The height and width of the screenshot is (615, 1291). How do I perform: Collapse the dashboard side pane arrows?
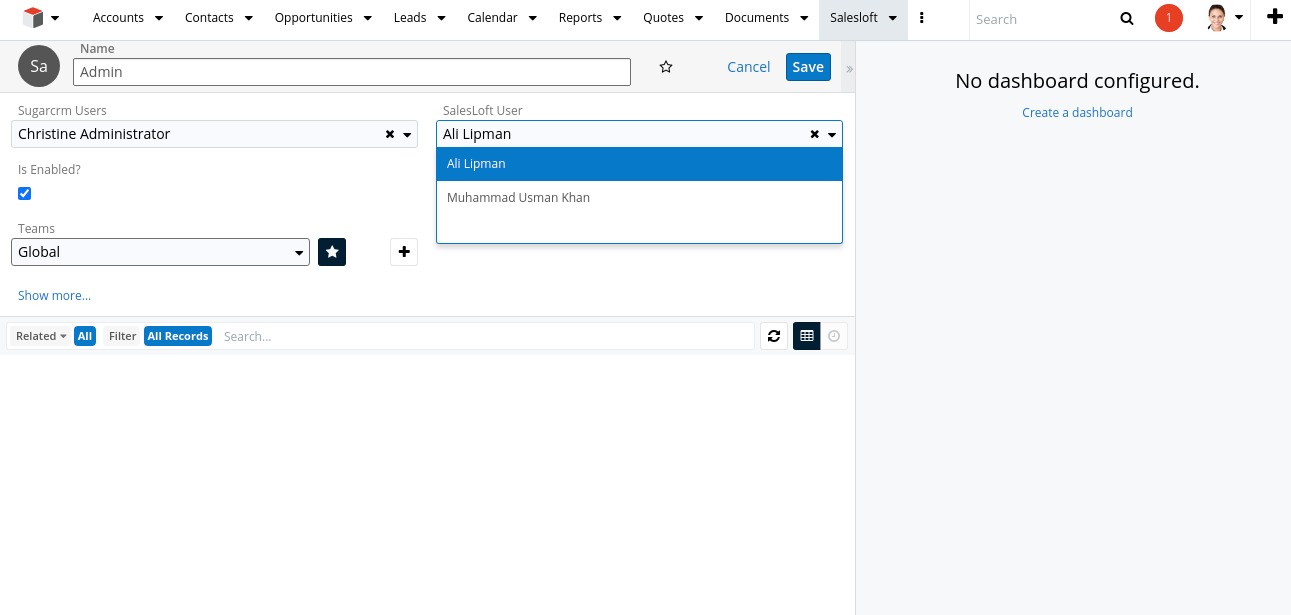tap(849, 69)
